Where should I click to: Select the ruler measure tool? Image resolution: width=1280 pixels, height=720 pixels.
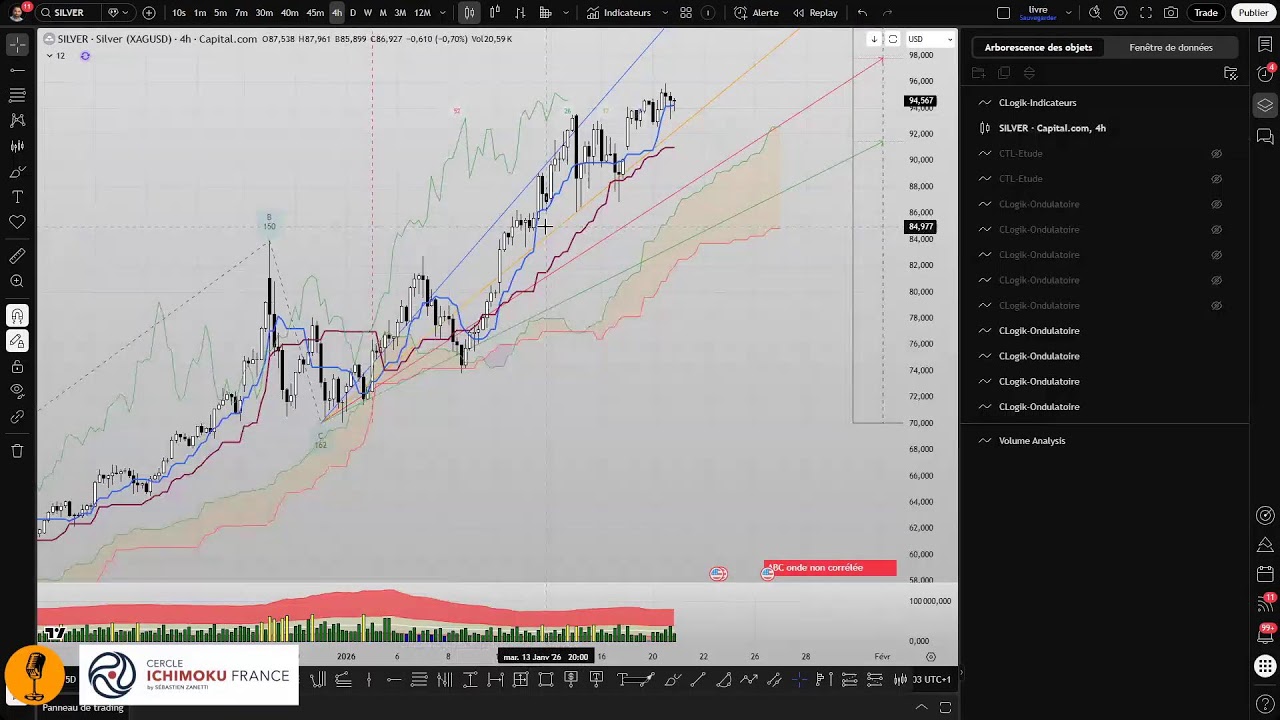pos(17,257)
